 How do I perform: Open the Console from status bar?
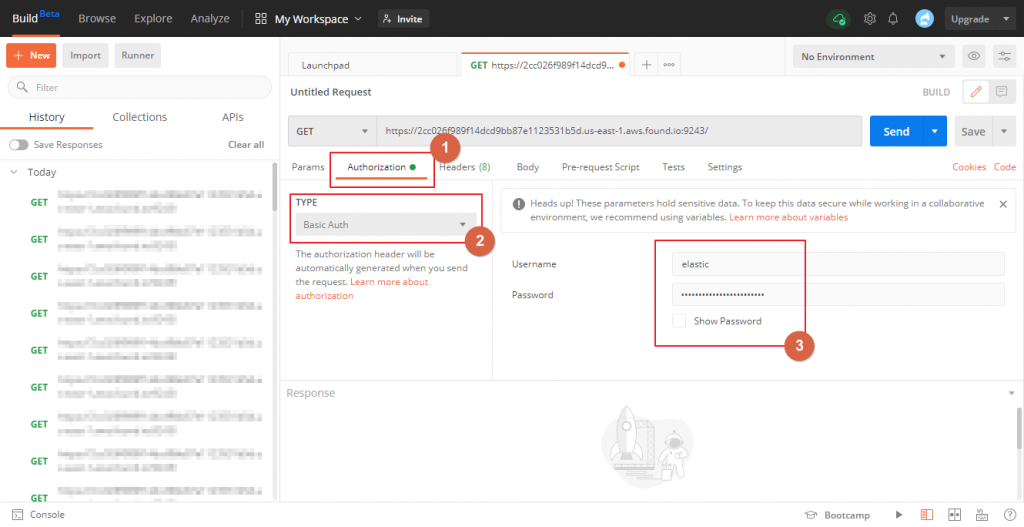point(39,515)
